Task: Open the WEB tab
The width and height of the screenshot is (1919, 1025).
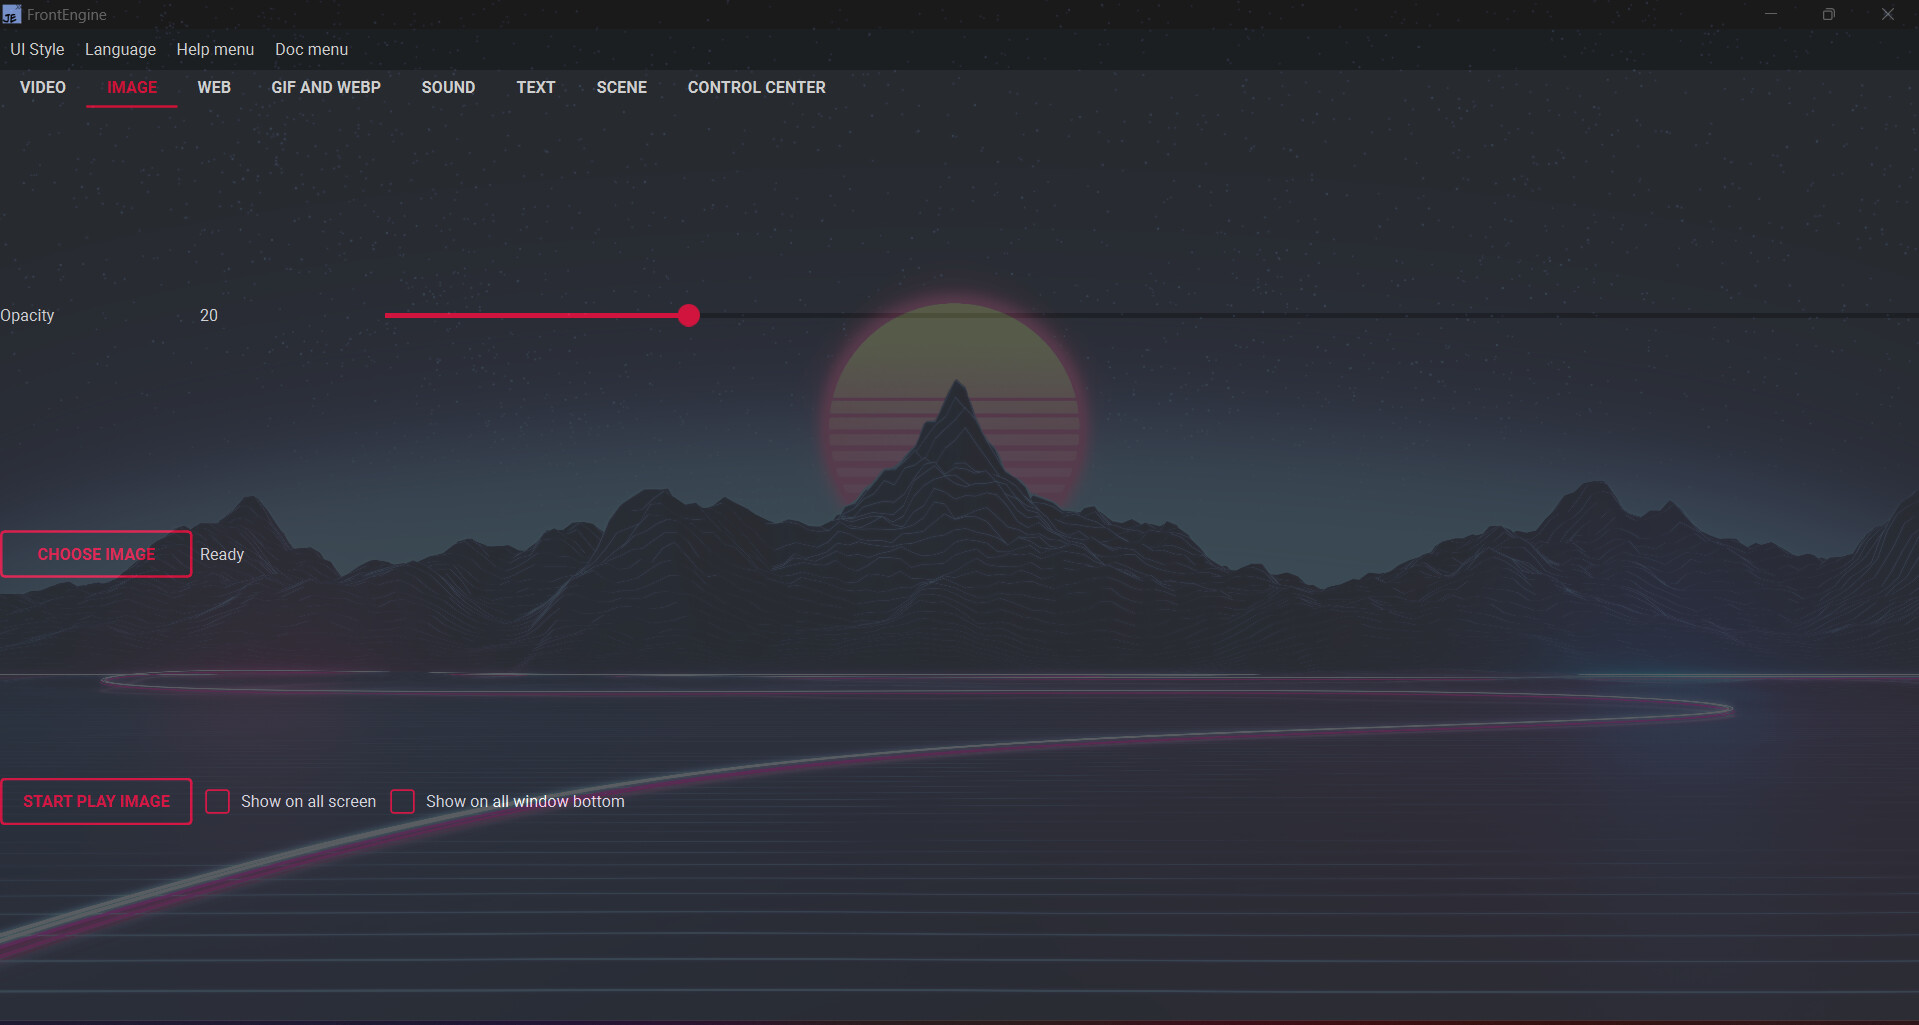Action: 214,87
